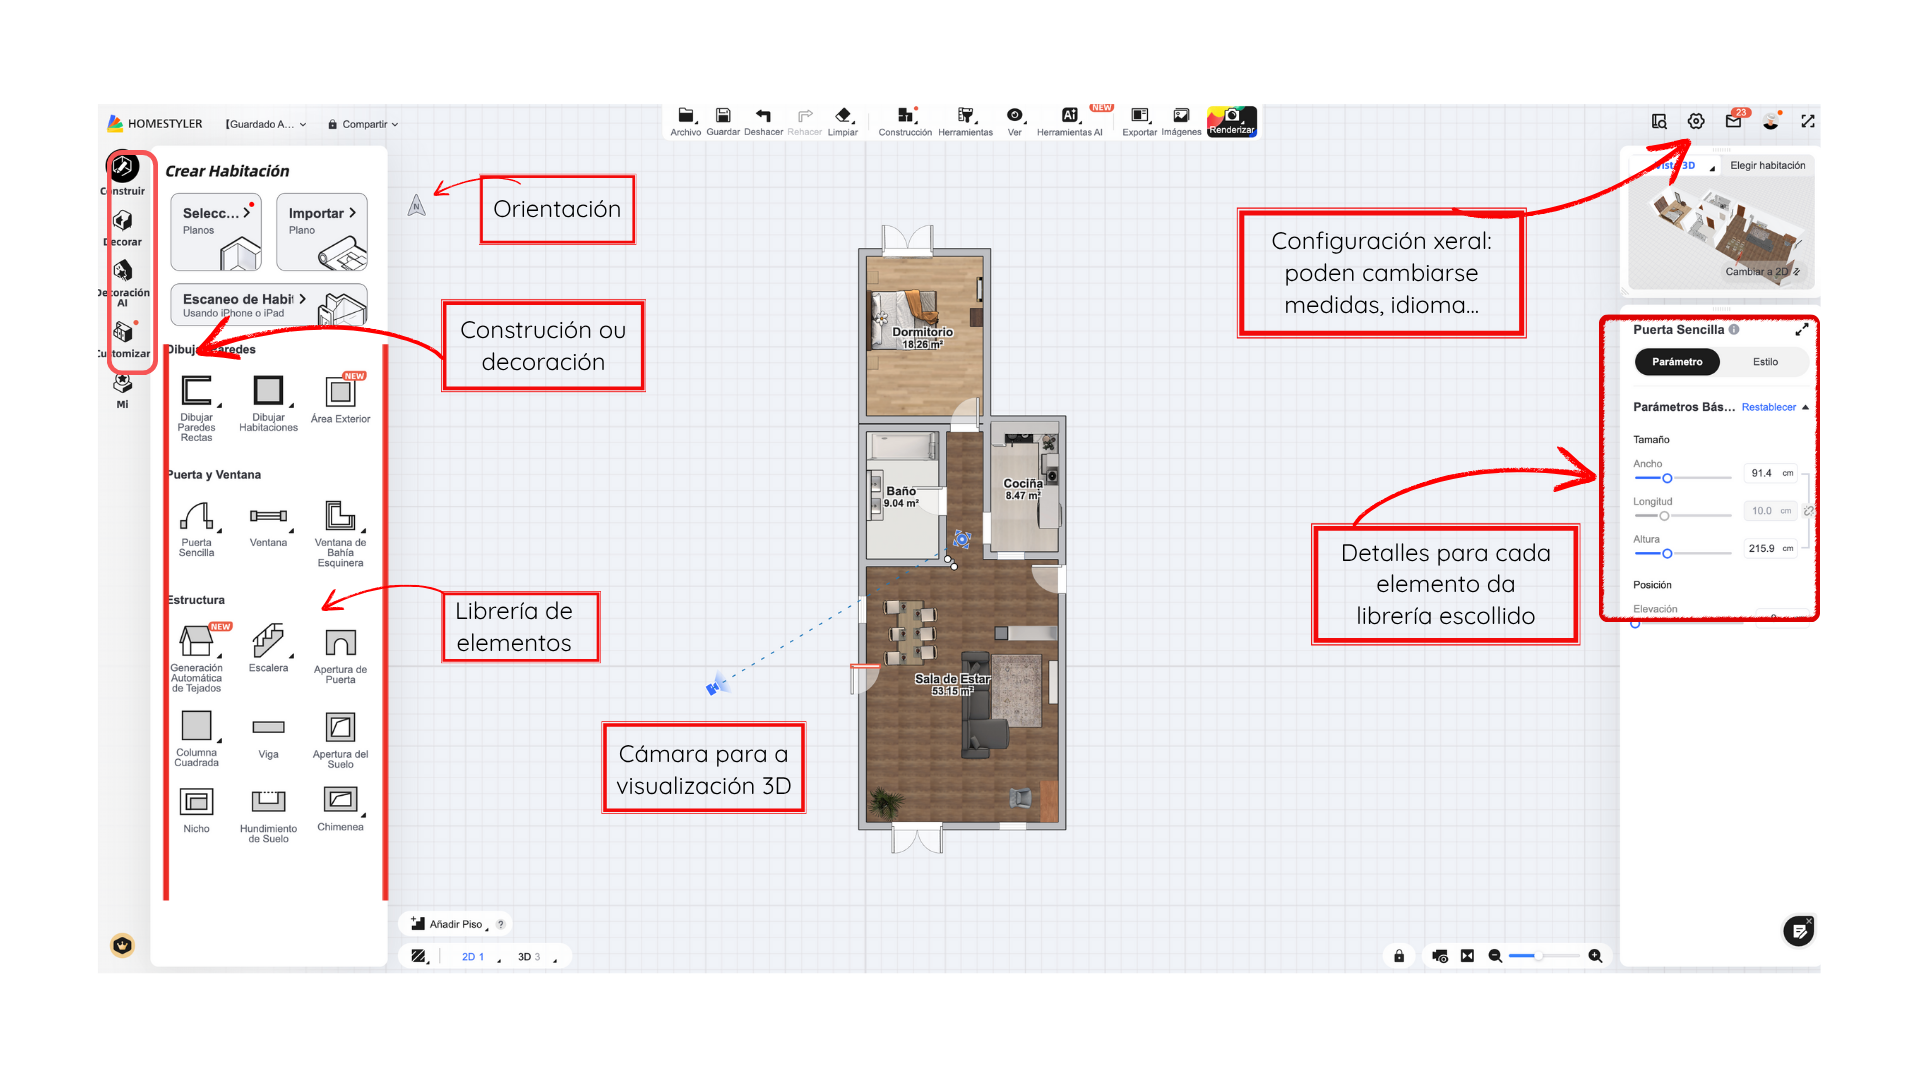Open the Decorar sidebar tab
Screen dimensions: 1920x1080
point(123,222)
